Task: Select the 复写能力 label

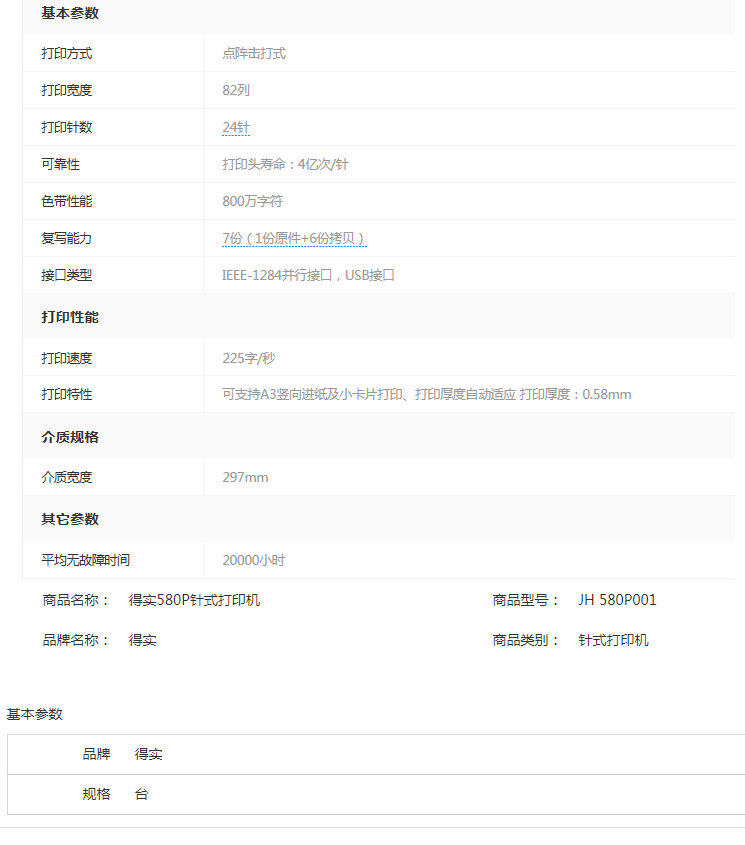Action: 67,238
